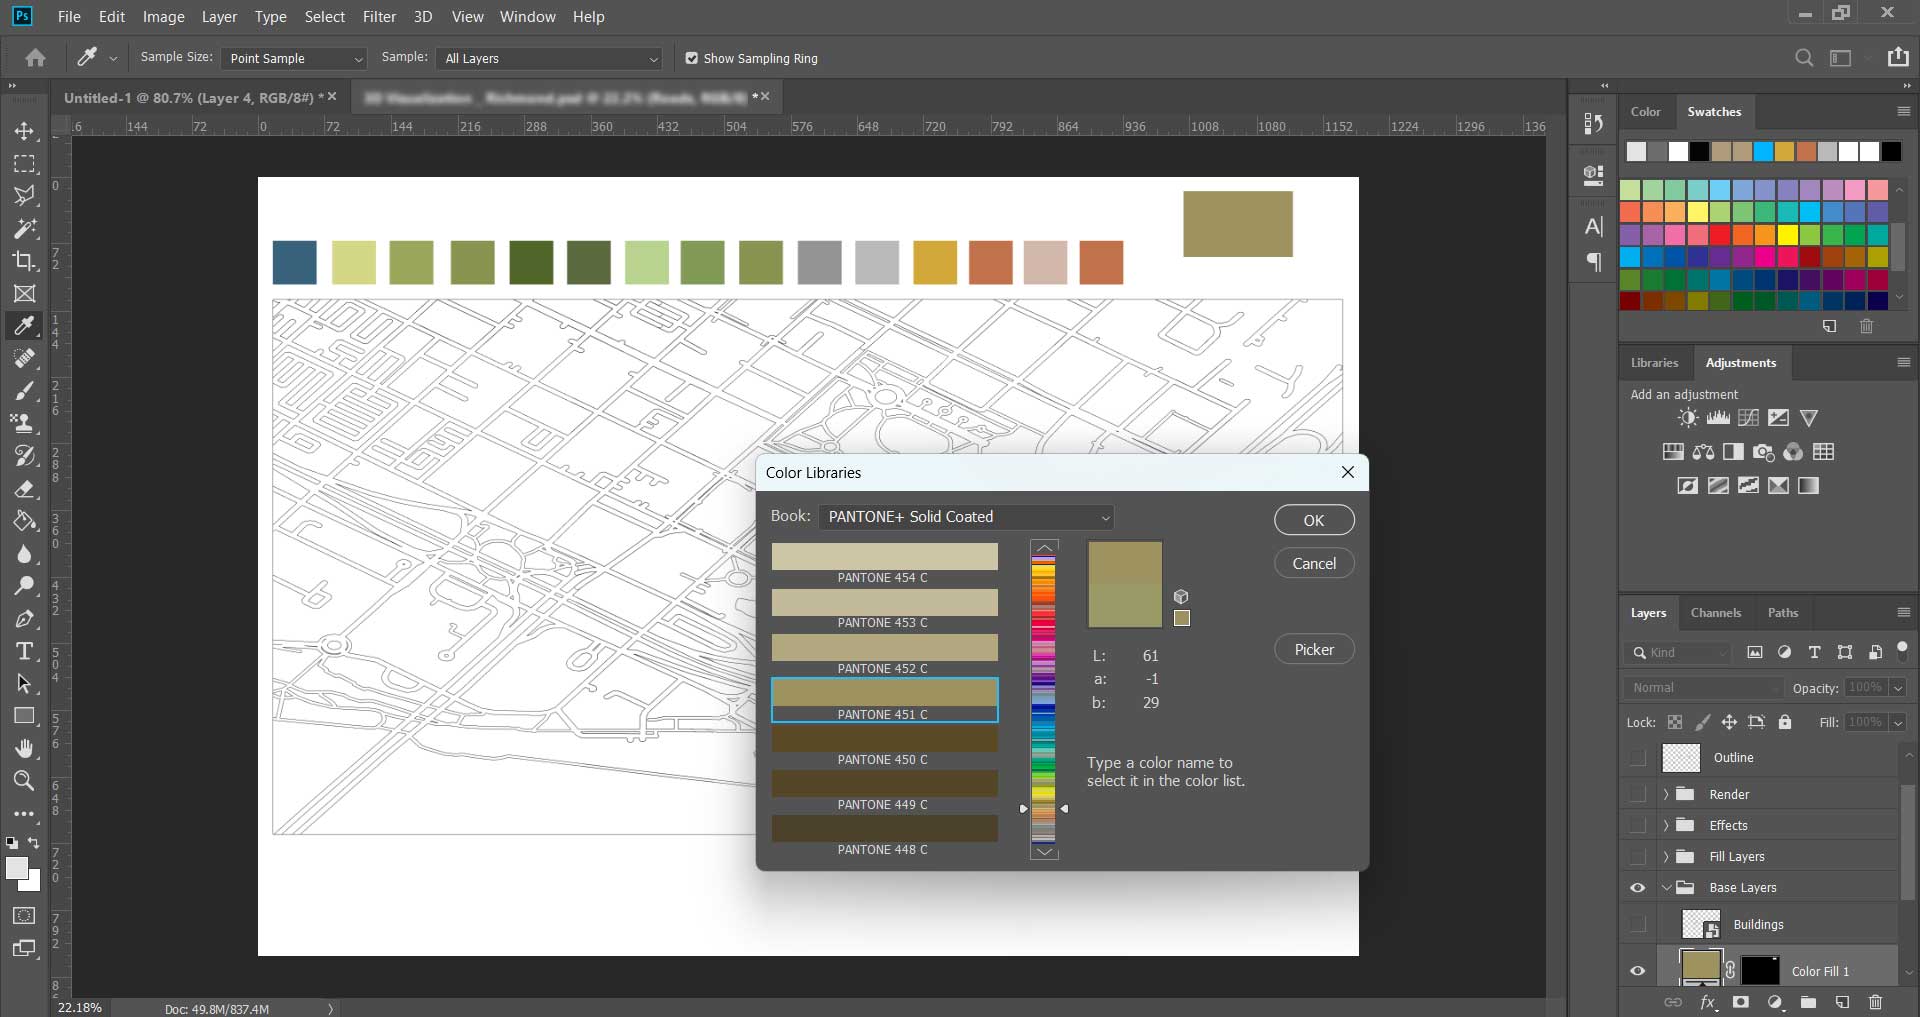Hide the Base Layers group
Viewport: 1920px width, 1017px height.
[1637, 888]
